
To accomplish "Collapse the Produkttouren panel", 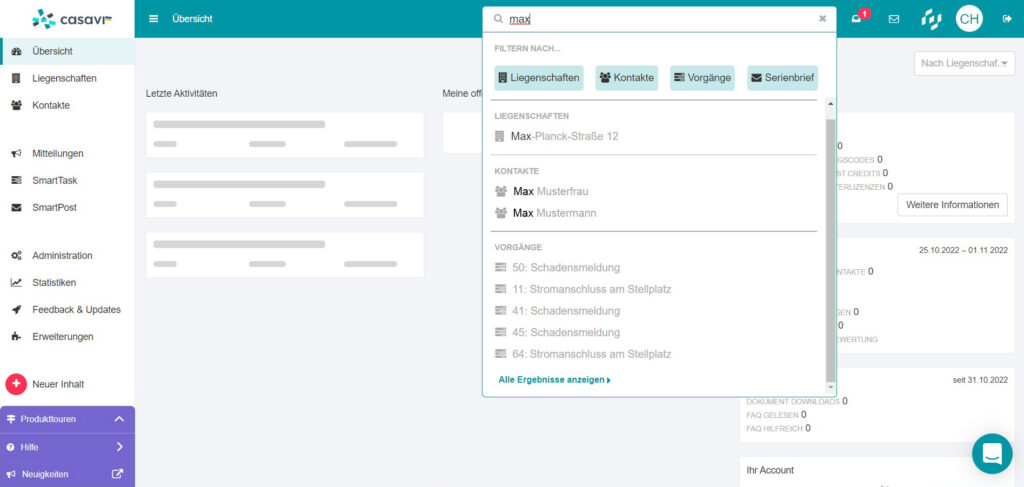I will pos(119,419).
